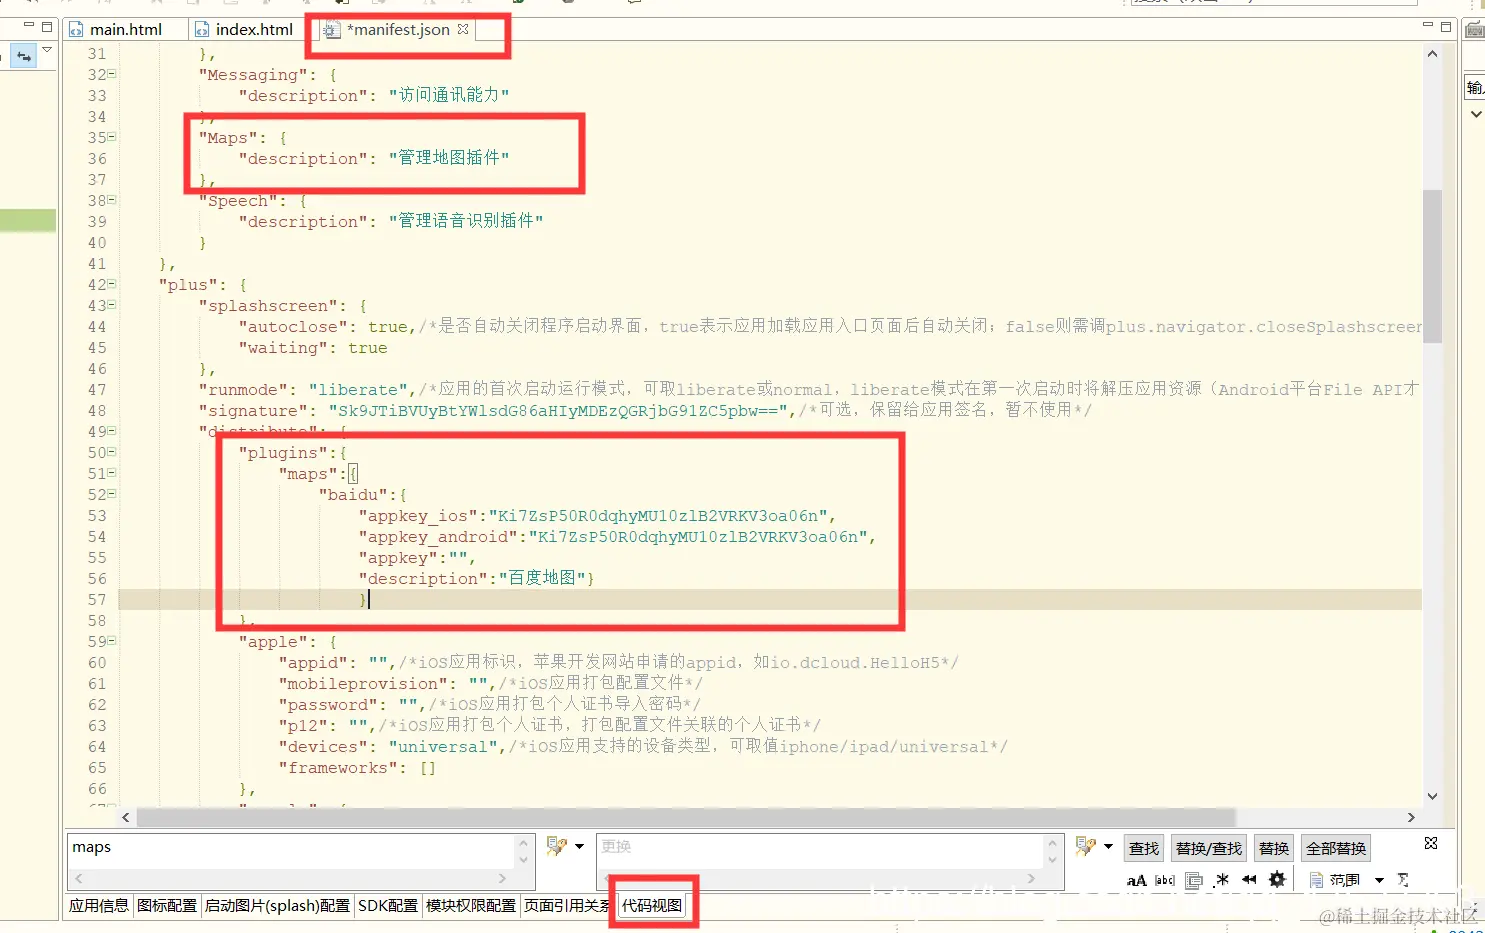Maximize the left side panel
The image size is (1485, 933).
(46, 26)
